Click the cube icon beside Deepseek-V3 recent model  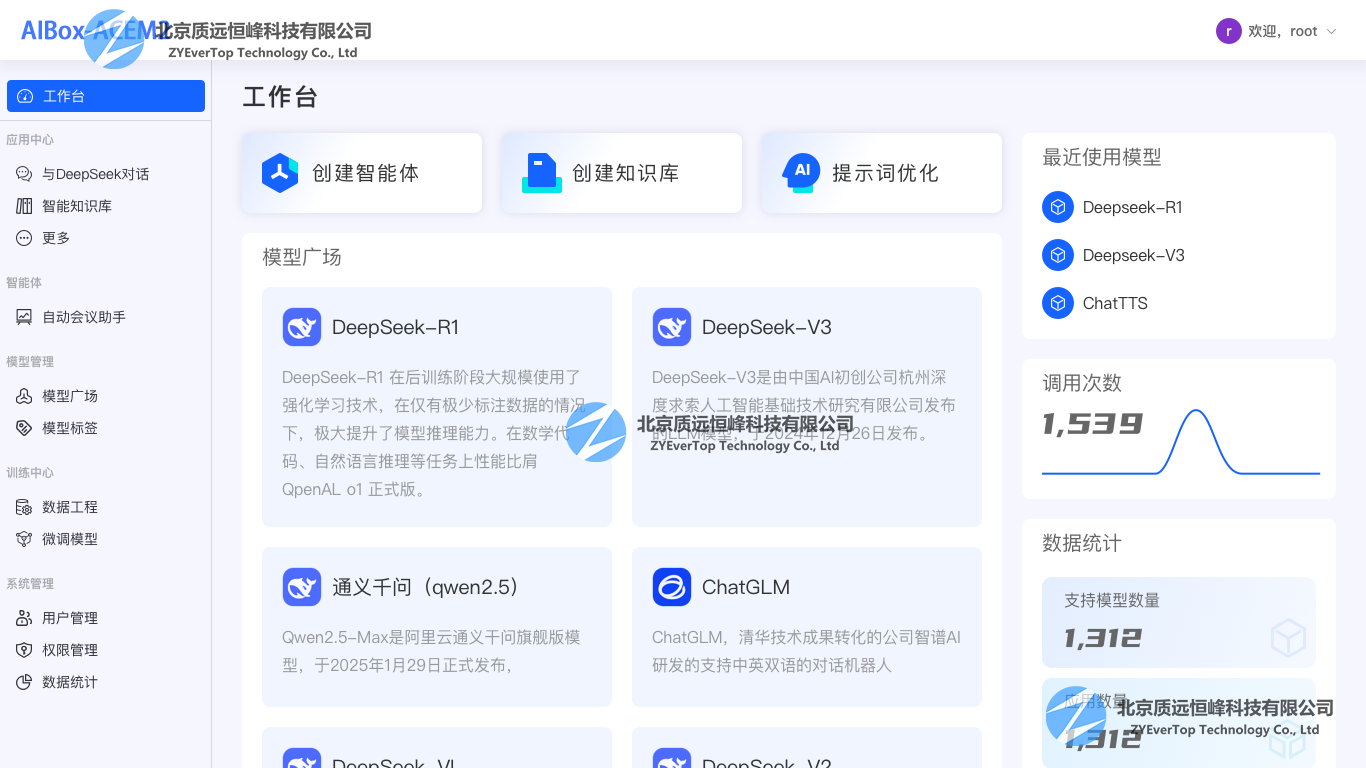pos(1058,255)
